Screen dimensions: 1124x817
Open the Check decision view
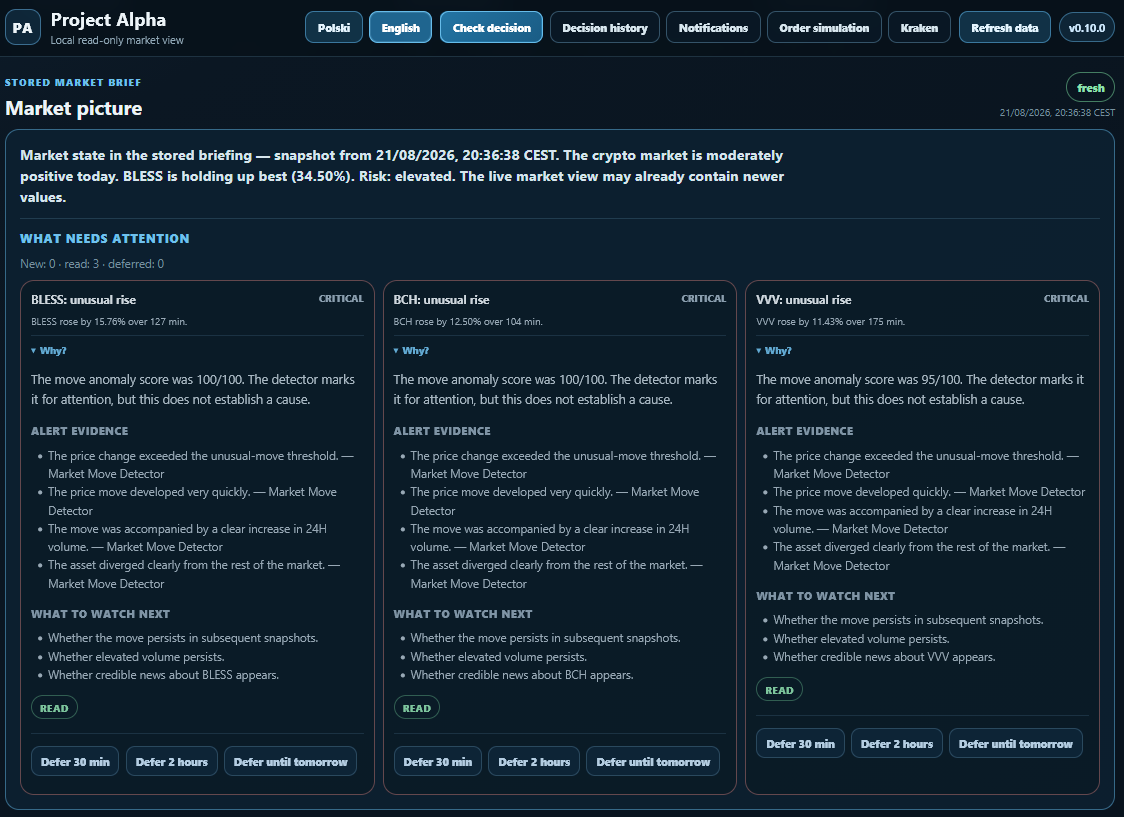pyautogui.click(x=492, y=28)
